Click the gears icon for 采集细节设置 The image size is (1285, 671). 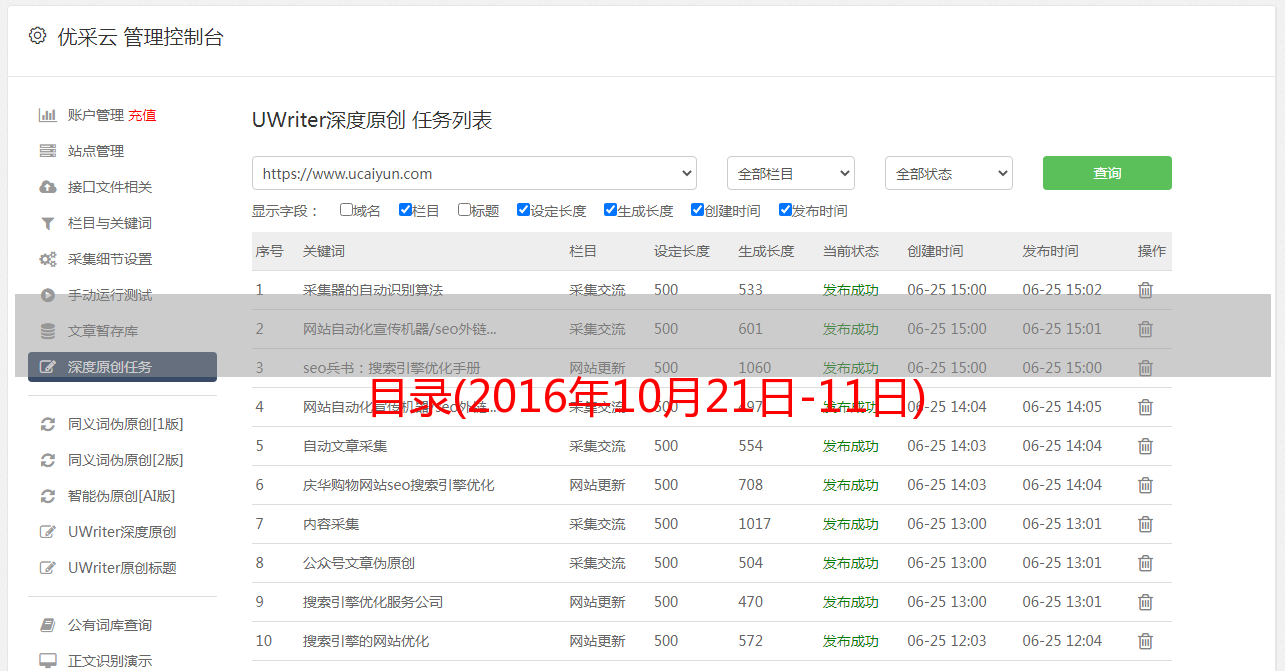coord(47,259)
